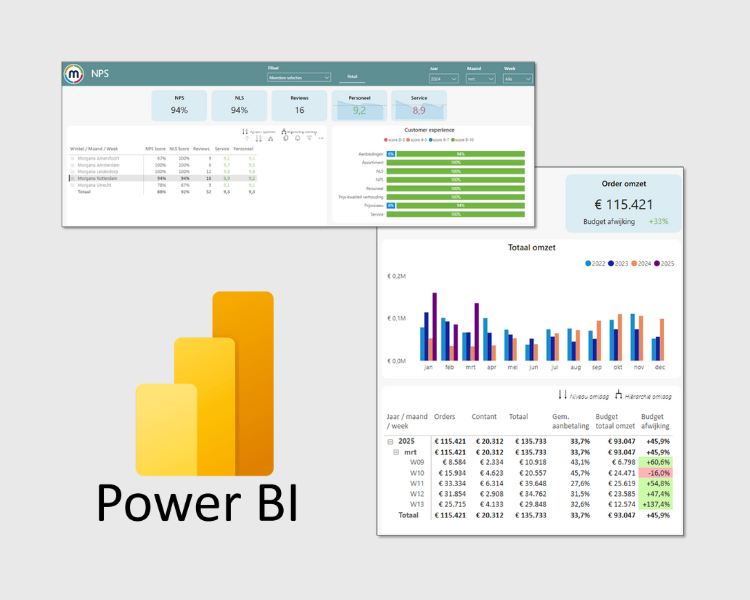
Task: Open the Filiaal dropdown
Action: 299,78
